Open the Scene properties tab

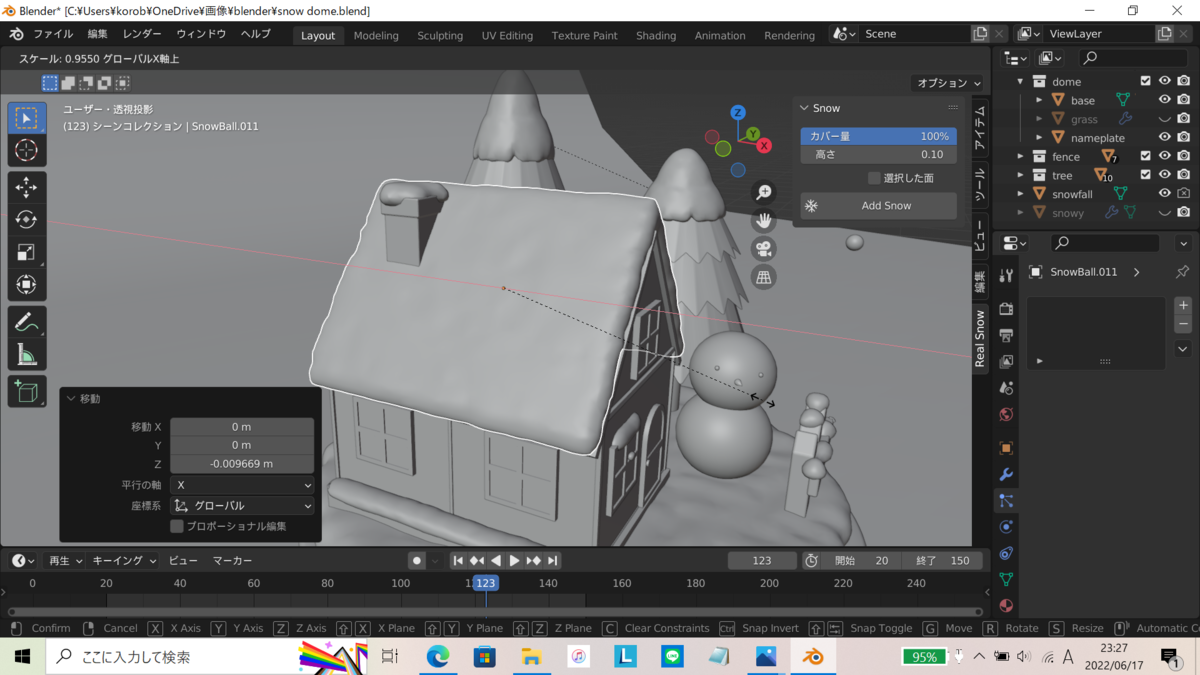click(x=1006, y=388)
